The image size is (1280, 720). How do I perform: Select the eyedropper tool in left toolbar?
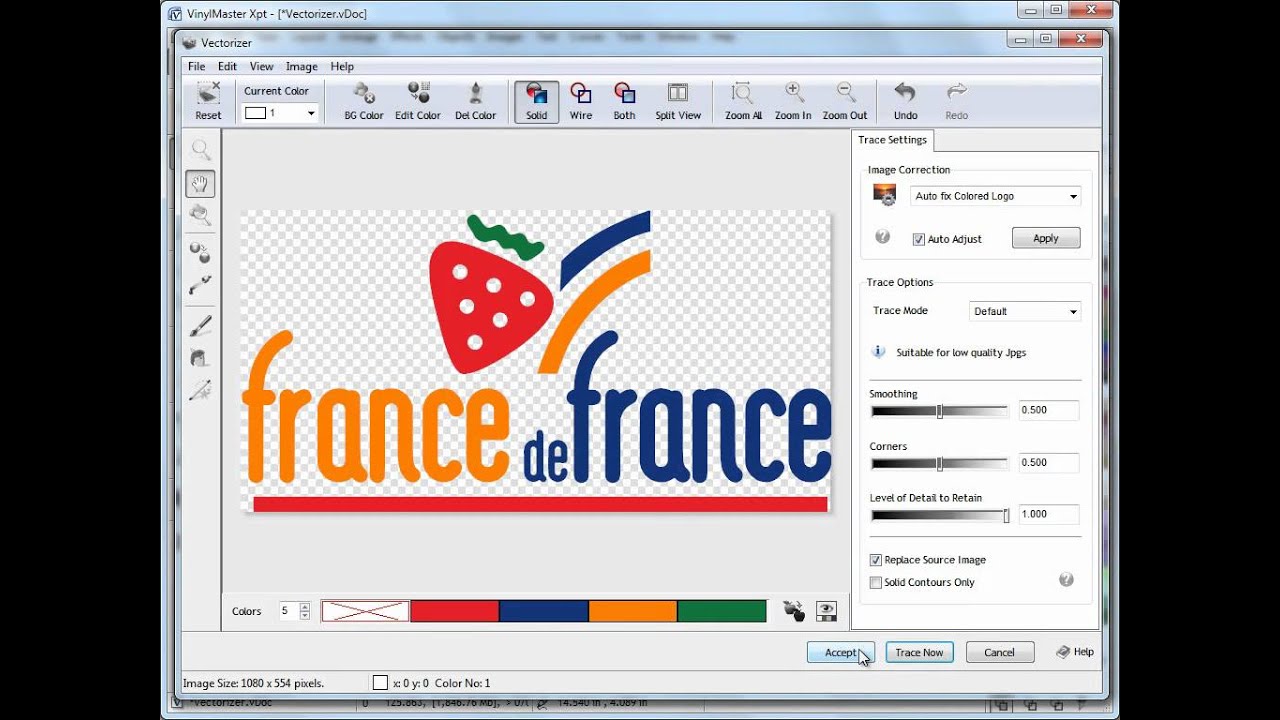201,286
